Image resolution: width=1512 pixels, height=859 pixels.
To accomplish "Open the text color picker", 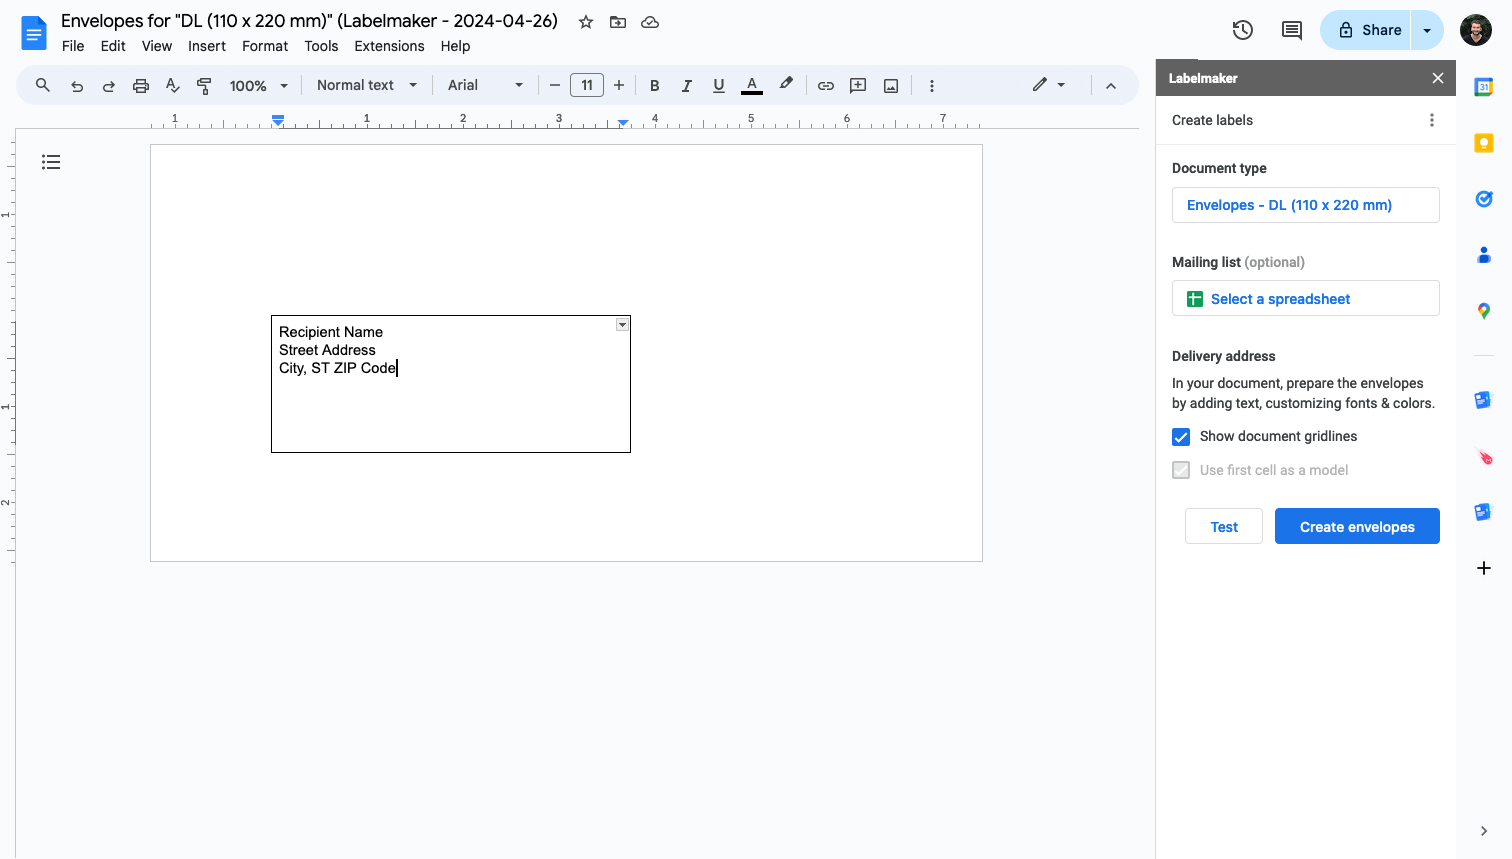I will pos(751,85).
